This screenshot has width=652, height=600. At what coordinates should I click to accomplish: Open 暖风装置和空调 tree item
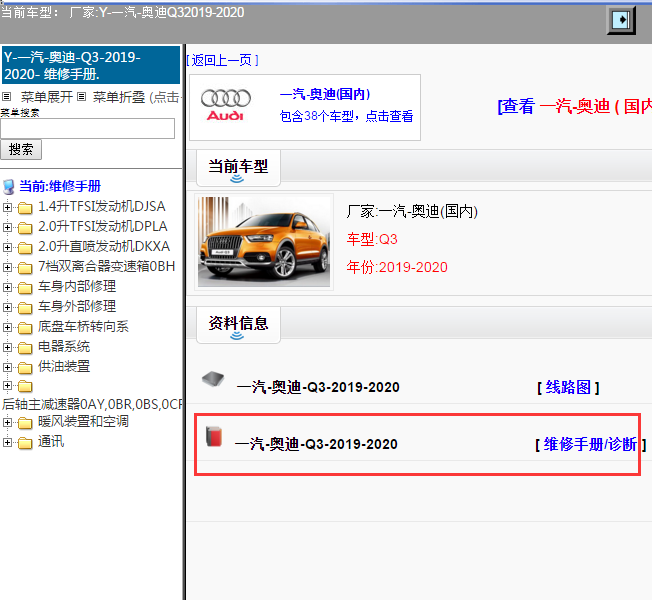click(x=83, y=422)
